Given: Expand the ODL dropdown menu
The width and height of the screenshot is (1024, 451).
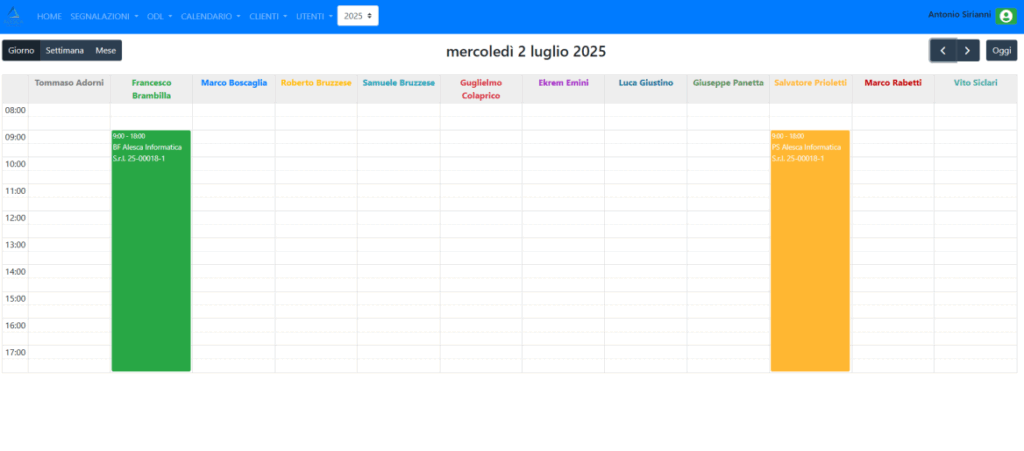Looking at the screenshot, I should (159, 17).
